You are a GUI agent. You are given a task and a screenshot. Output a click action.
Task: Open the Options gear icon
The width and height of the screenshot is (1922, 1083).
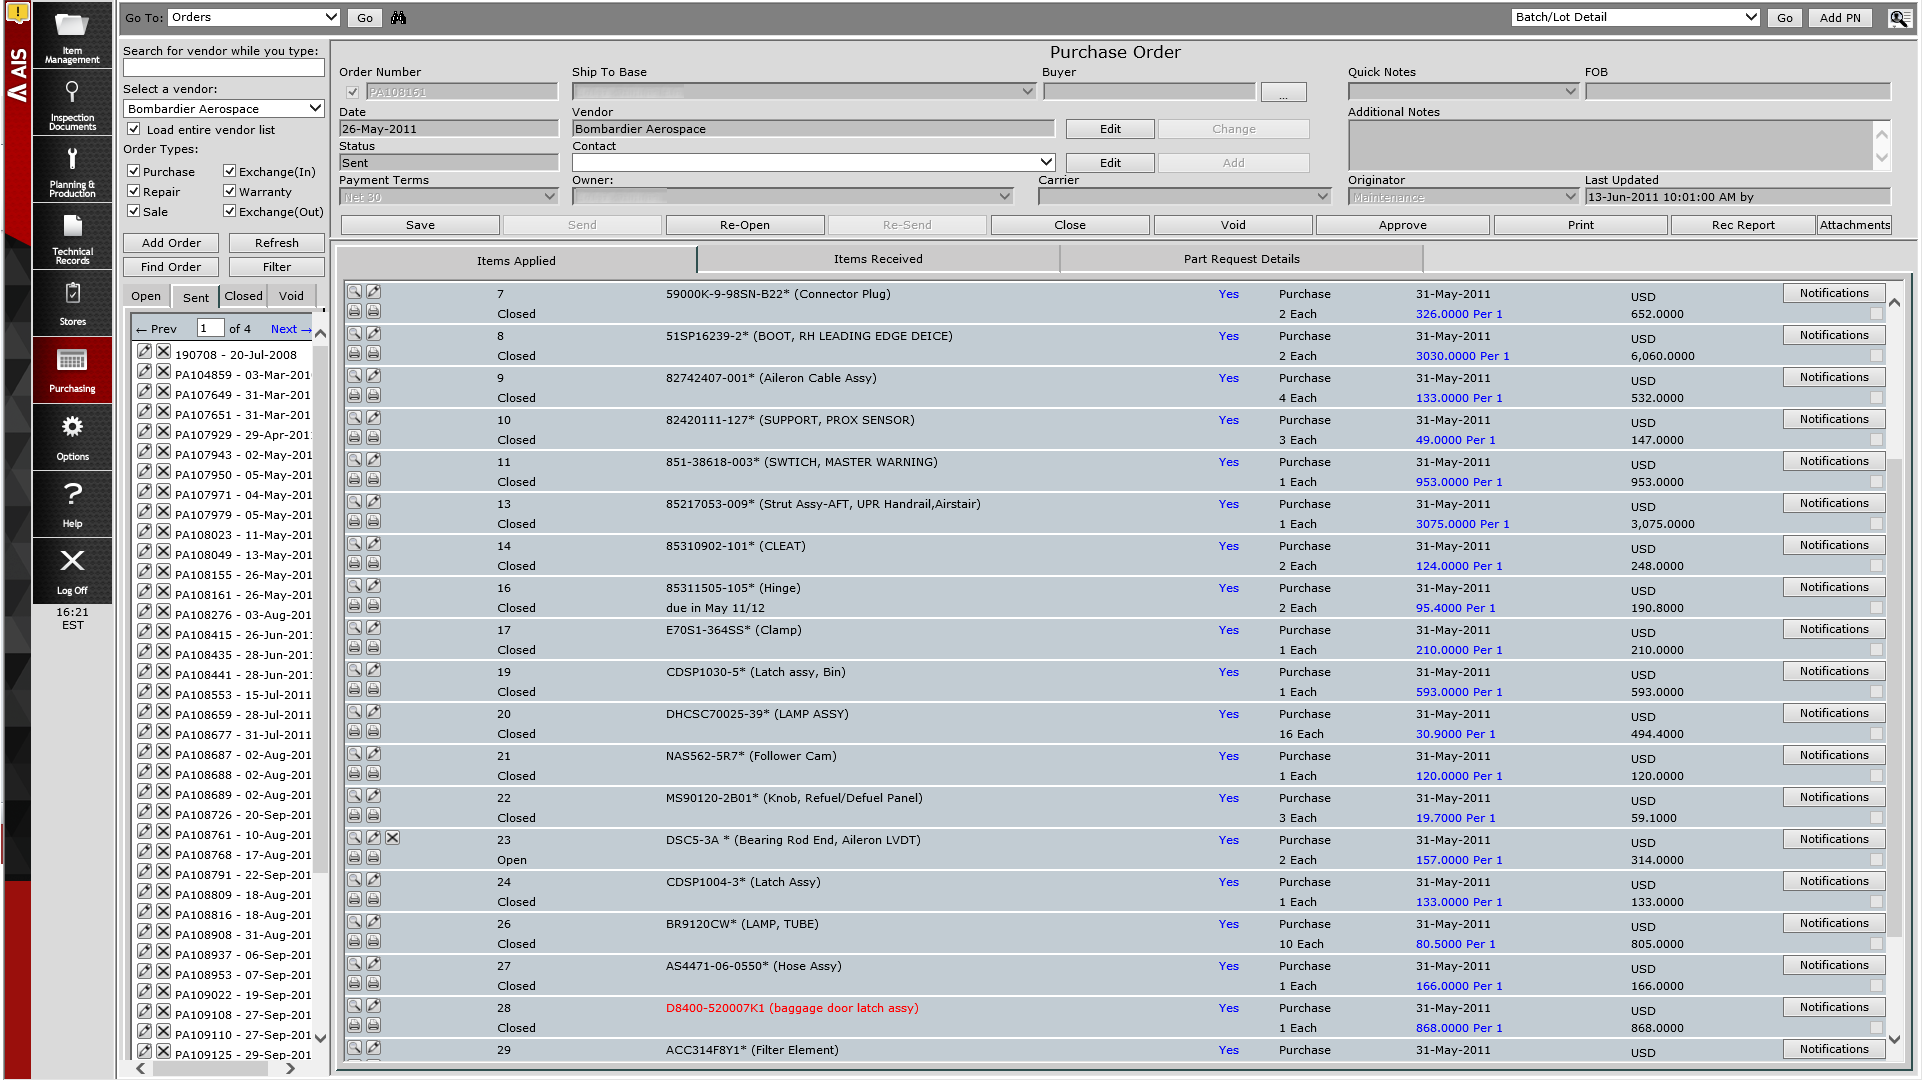click(72, 438)
